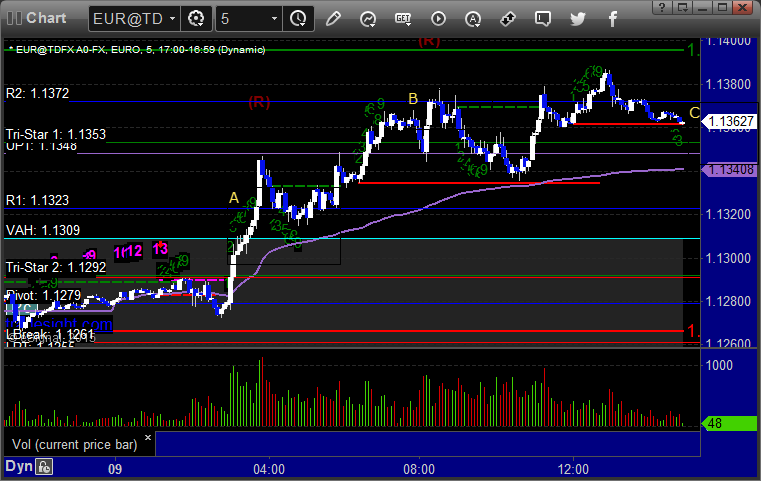Click the Chart panel title
This screenshot has height=481, width=761.
click(46, 18)
